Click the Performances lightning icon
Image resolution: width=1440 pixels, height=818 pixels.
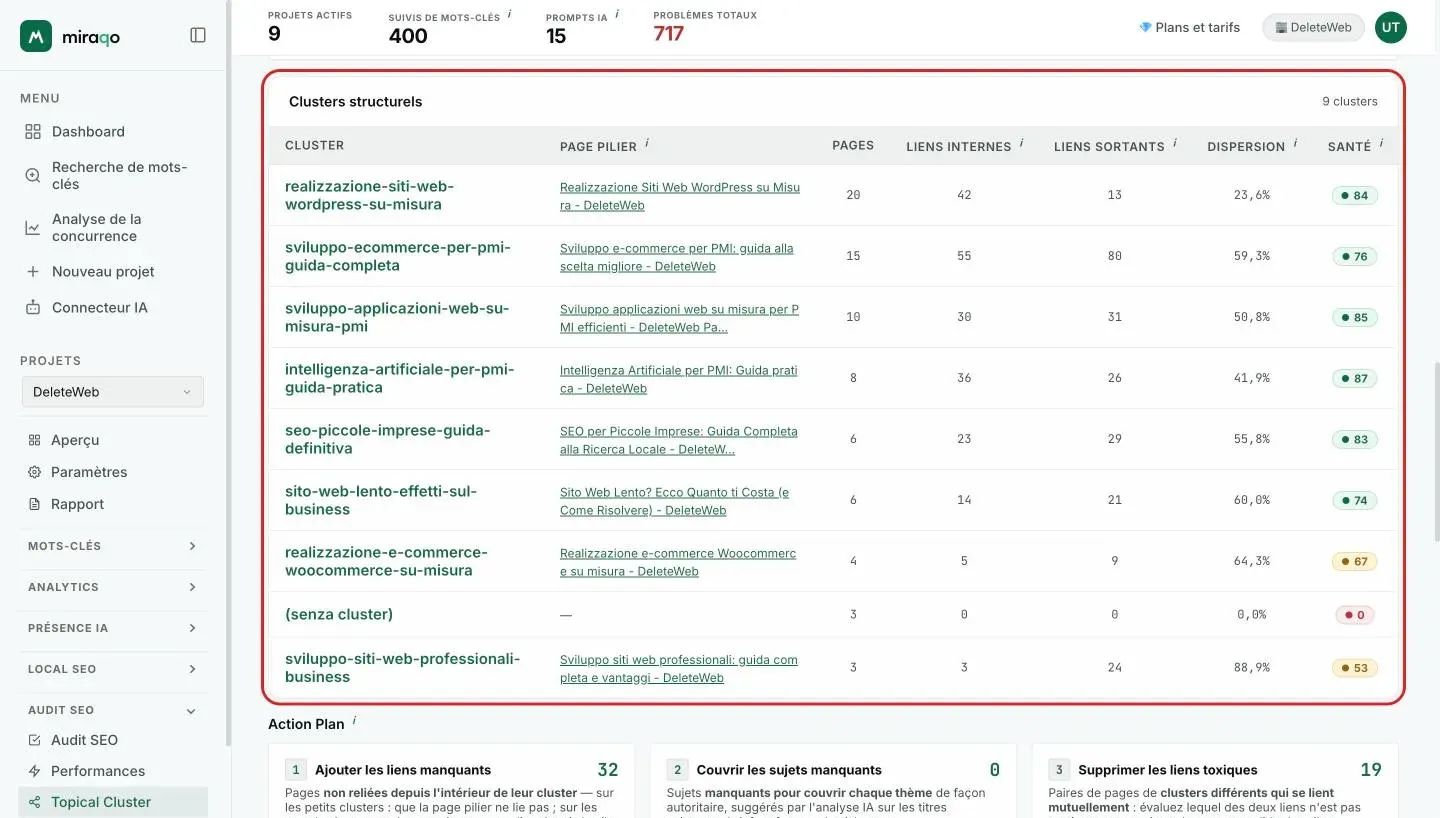(x=34, y=771)
